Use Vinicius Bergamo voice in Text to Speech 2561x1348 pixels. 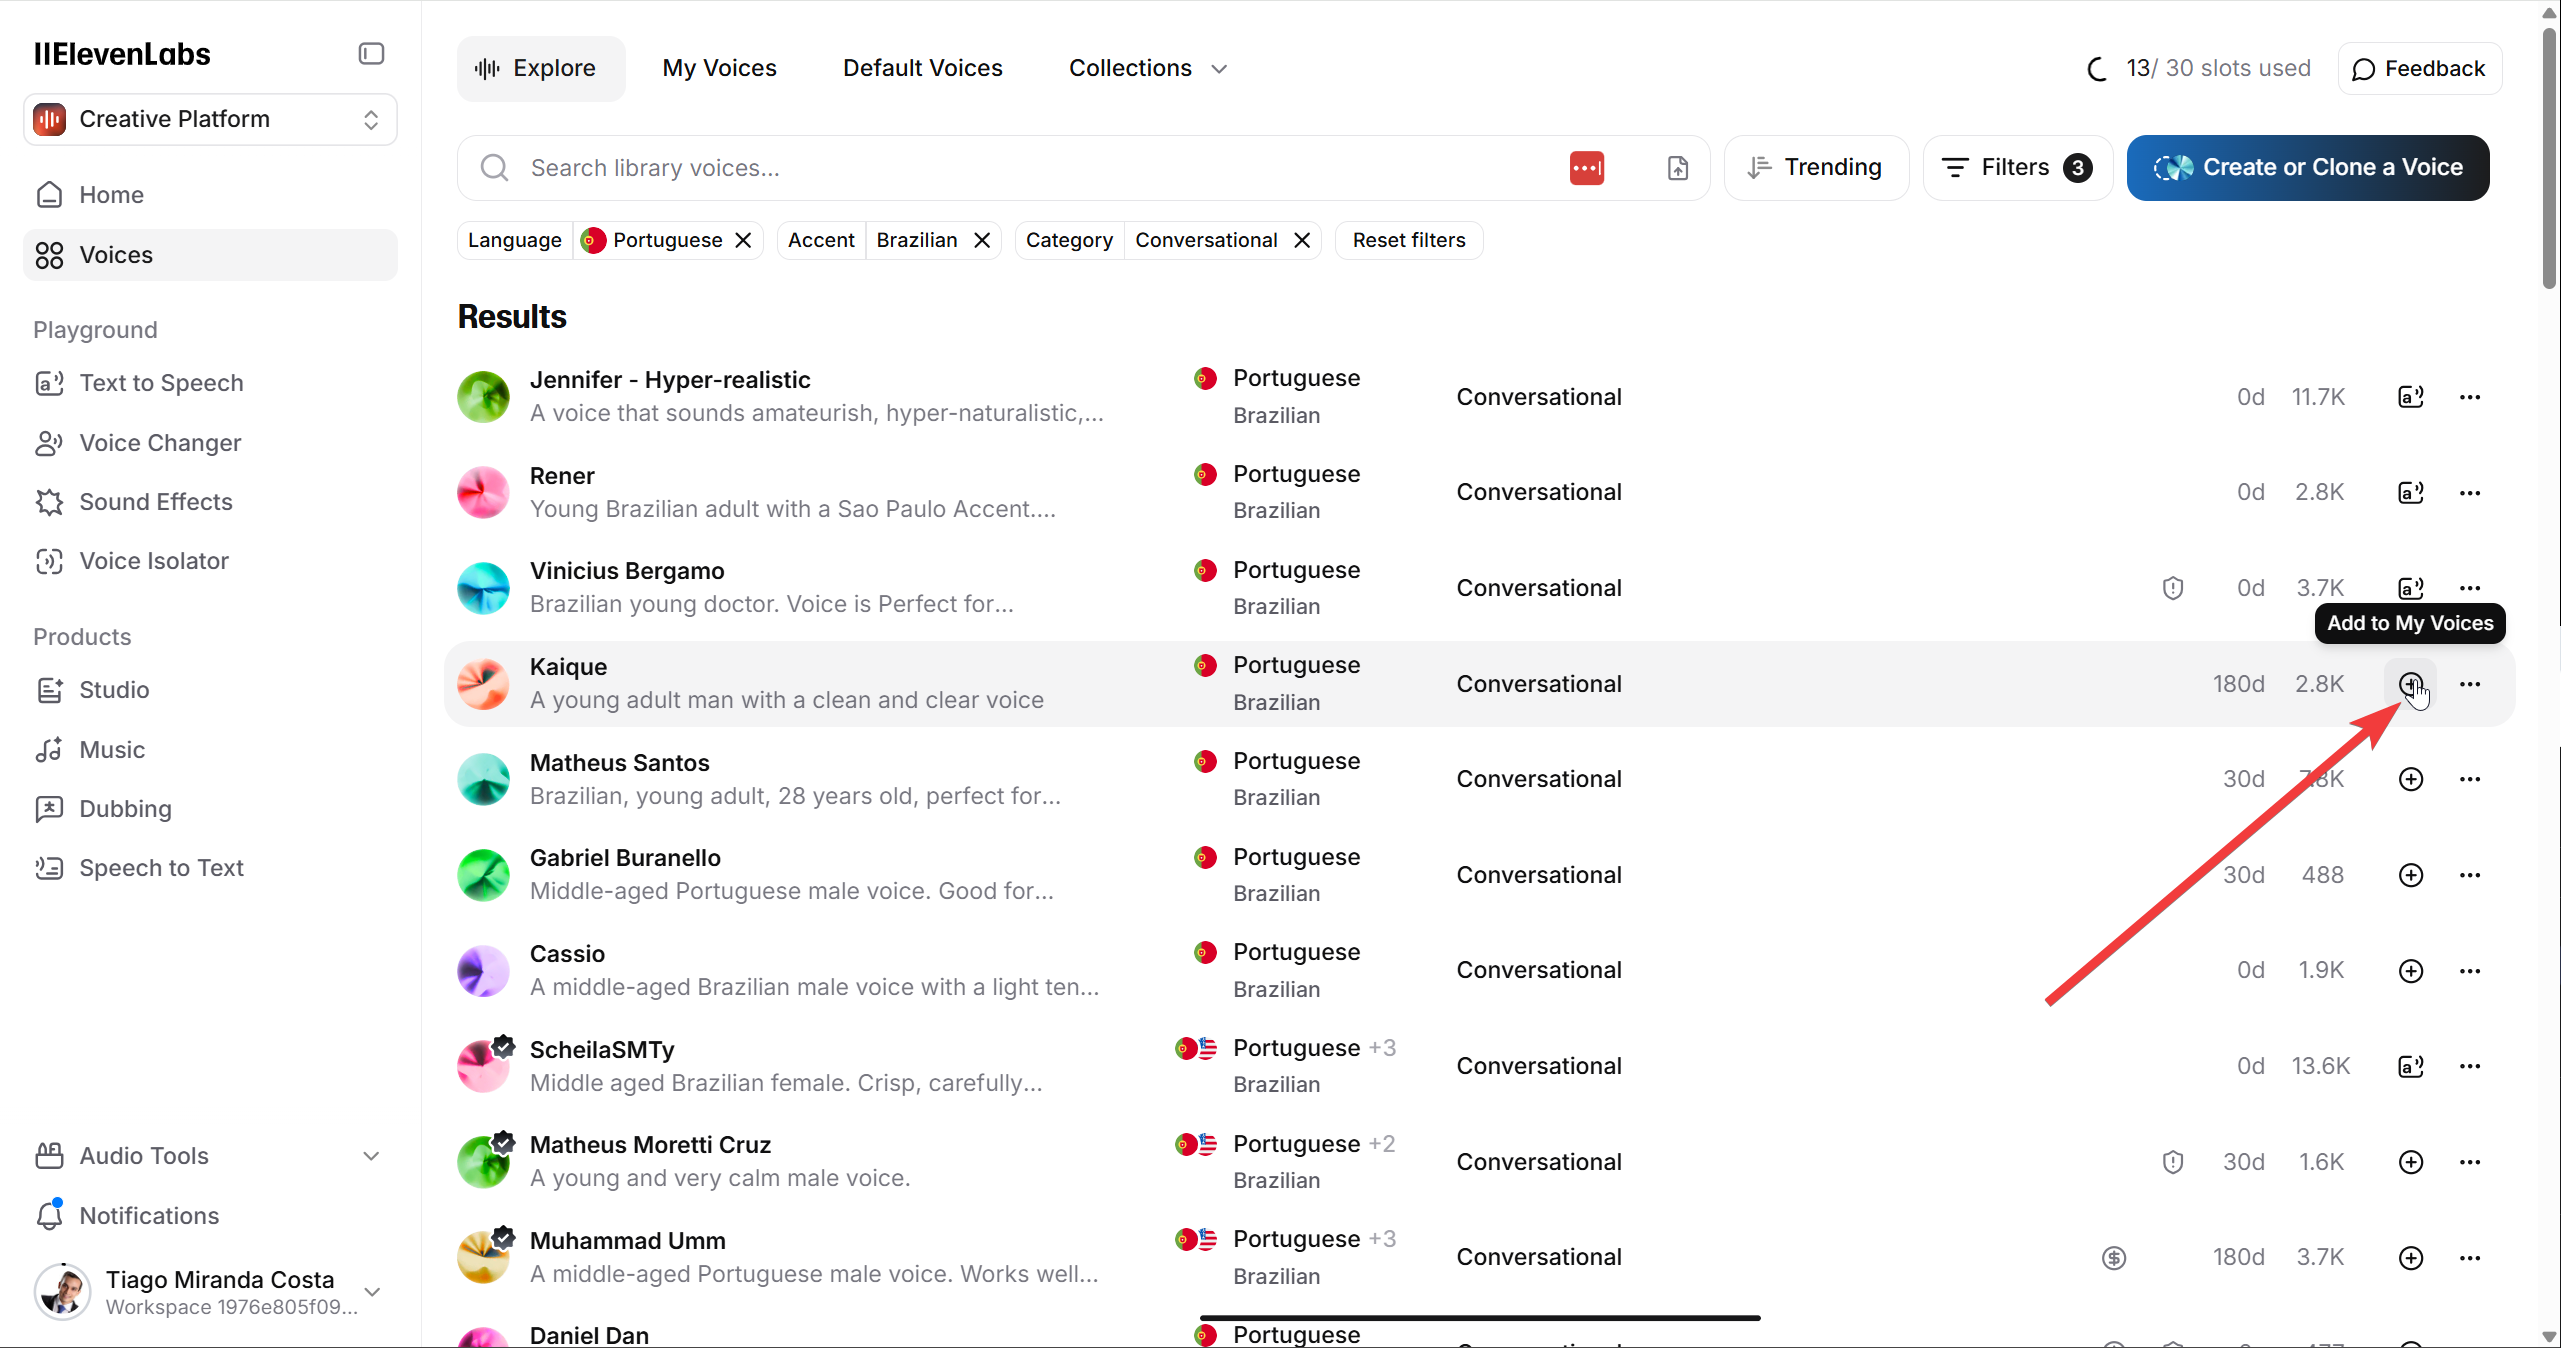(2410, 588)
